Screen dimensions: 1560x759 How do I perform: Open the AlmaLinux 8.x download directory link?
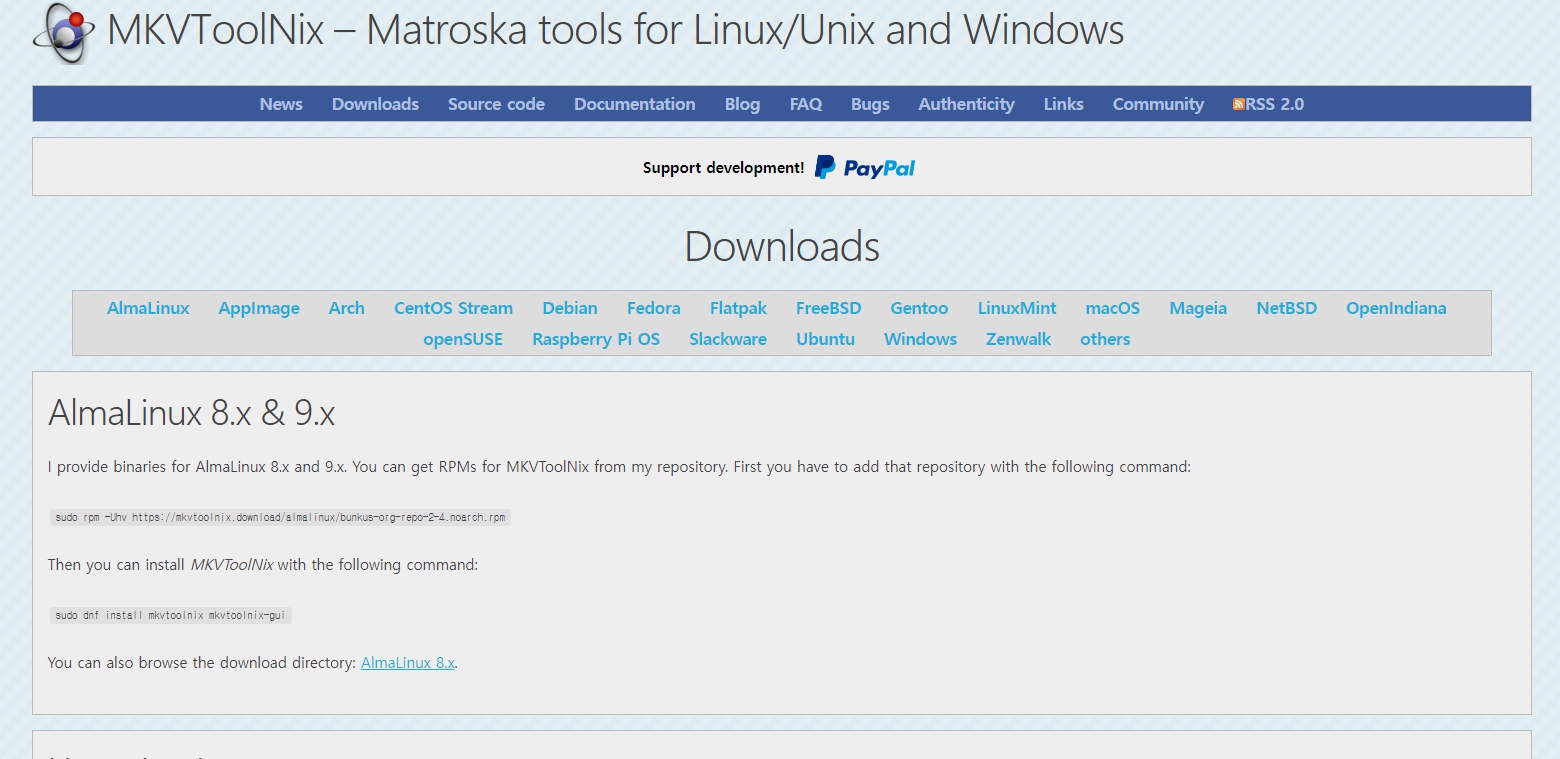point(408,663)
